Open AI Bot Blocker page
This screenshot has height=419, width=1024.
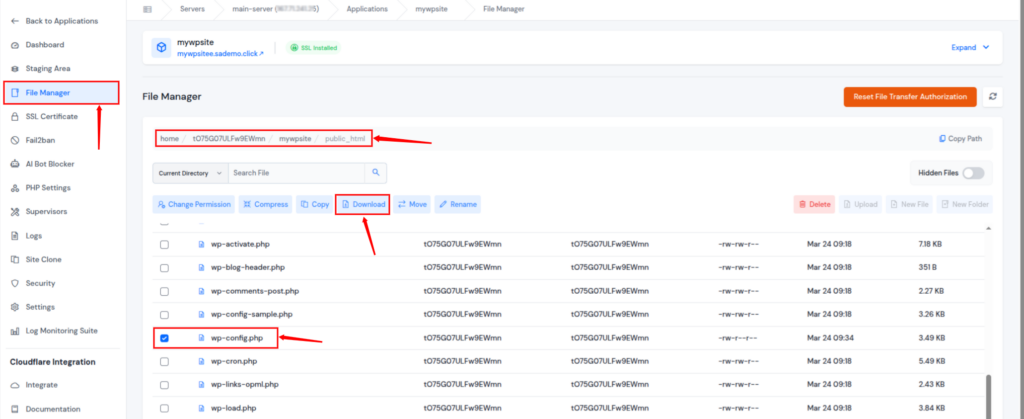pos(50,164)
